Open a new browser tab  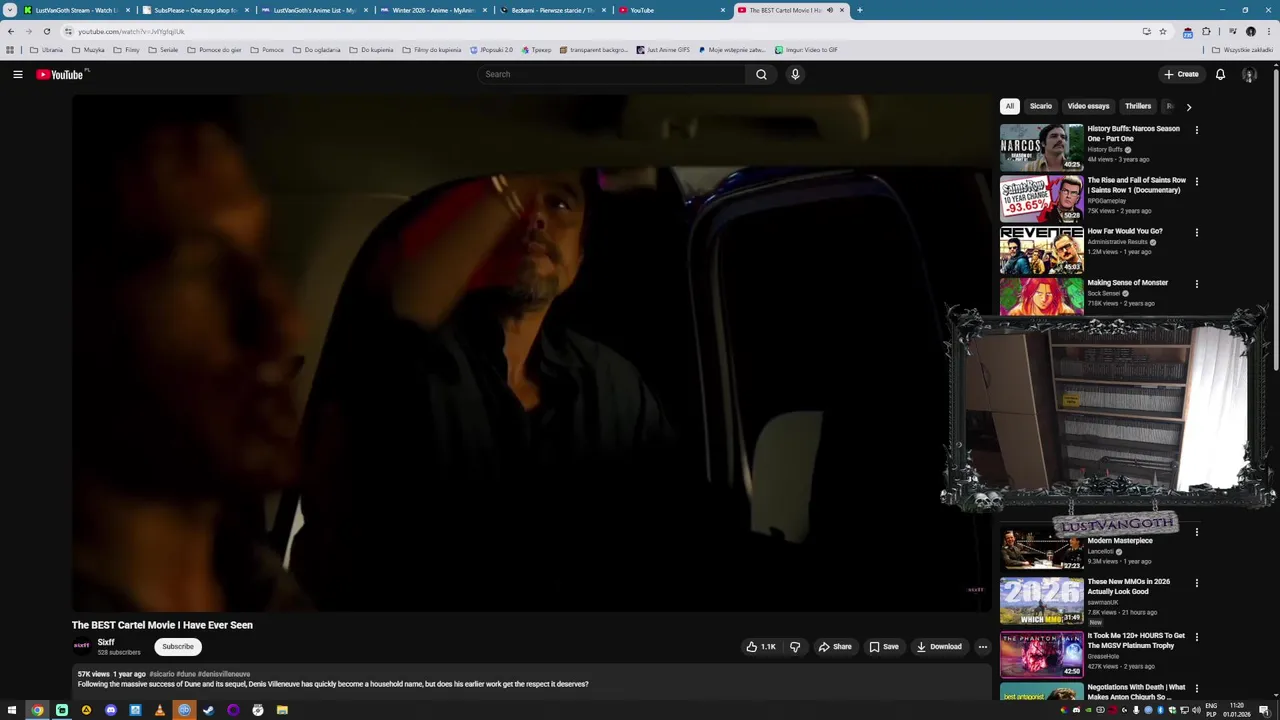click(859, 10)
